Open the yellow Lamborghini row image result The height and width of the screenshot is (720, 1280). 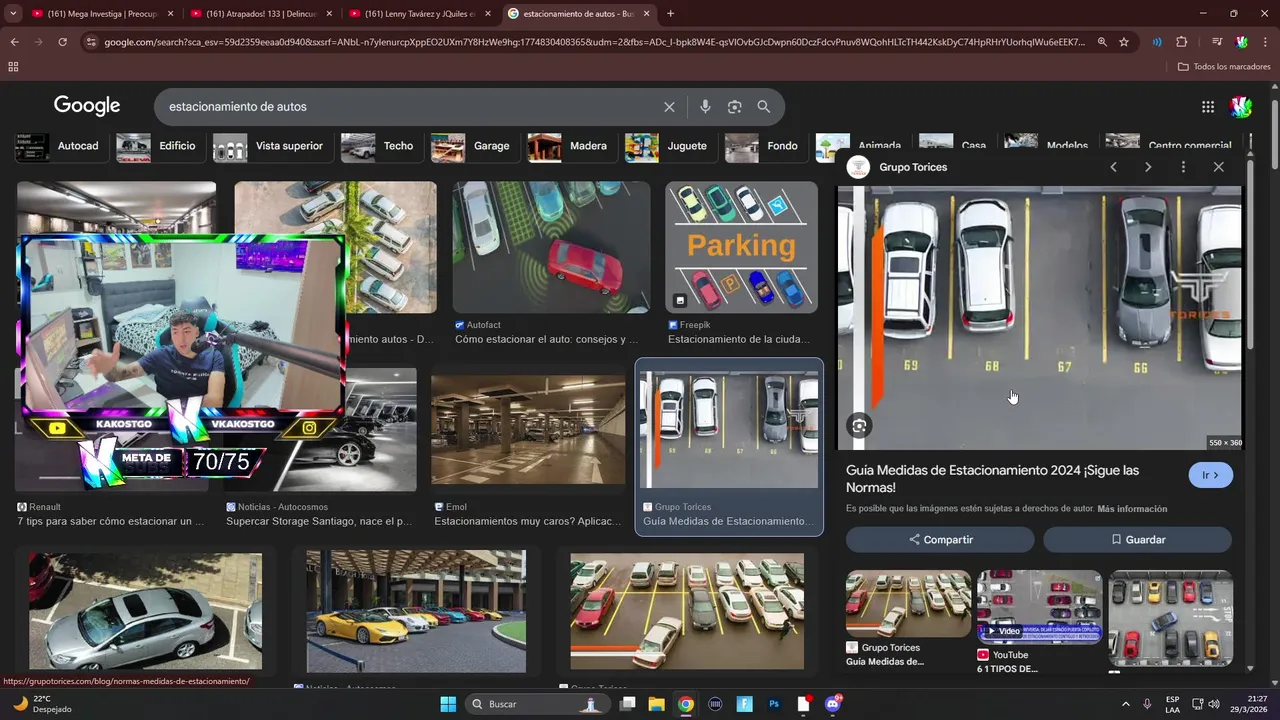click(x=416, y=611)
